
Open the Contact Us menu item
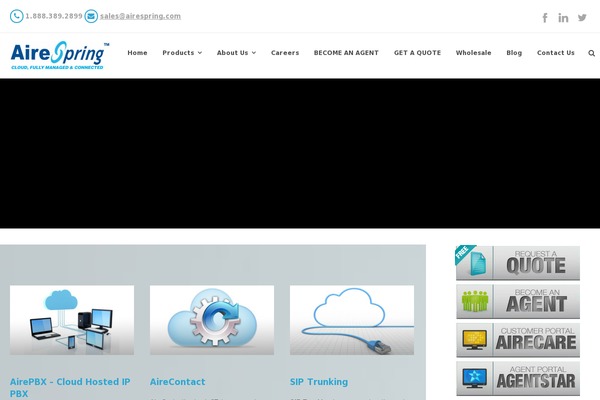[556, 53]
